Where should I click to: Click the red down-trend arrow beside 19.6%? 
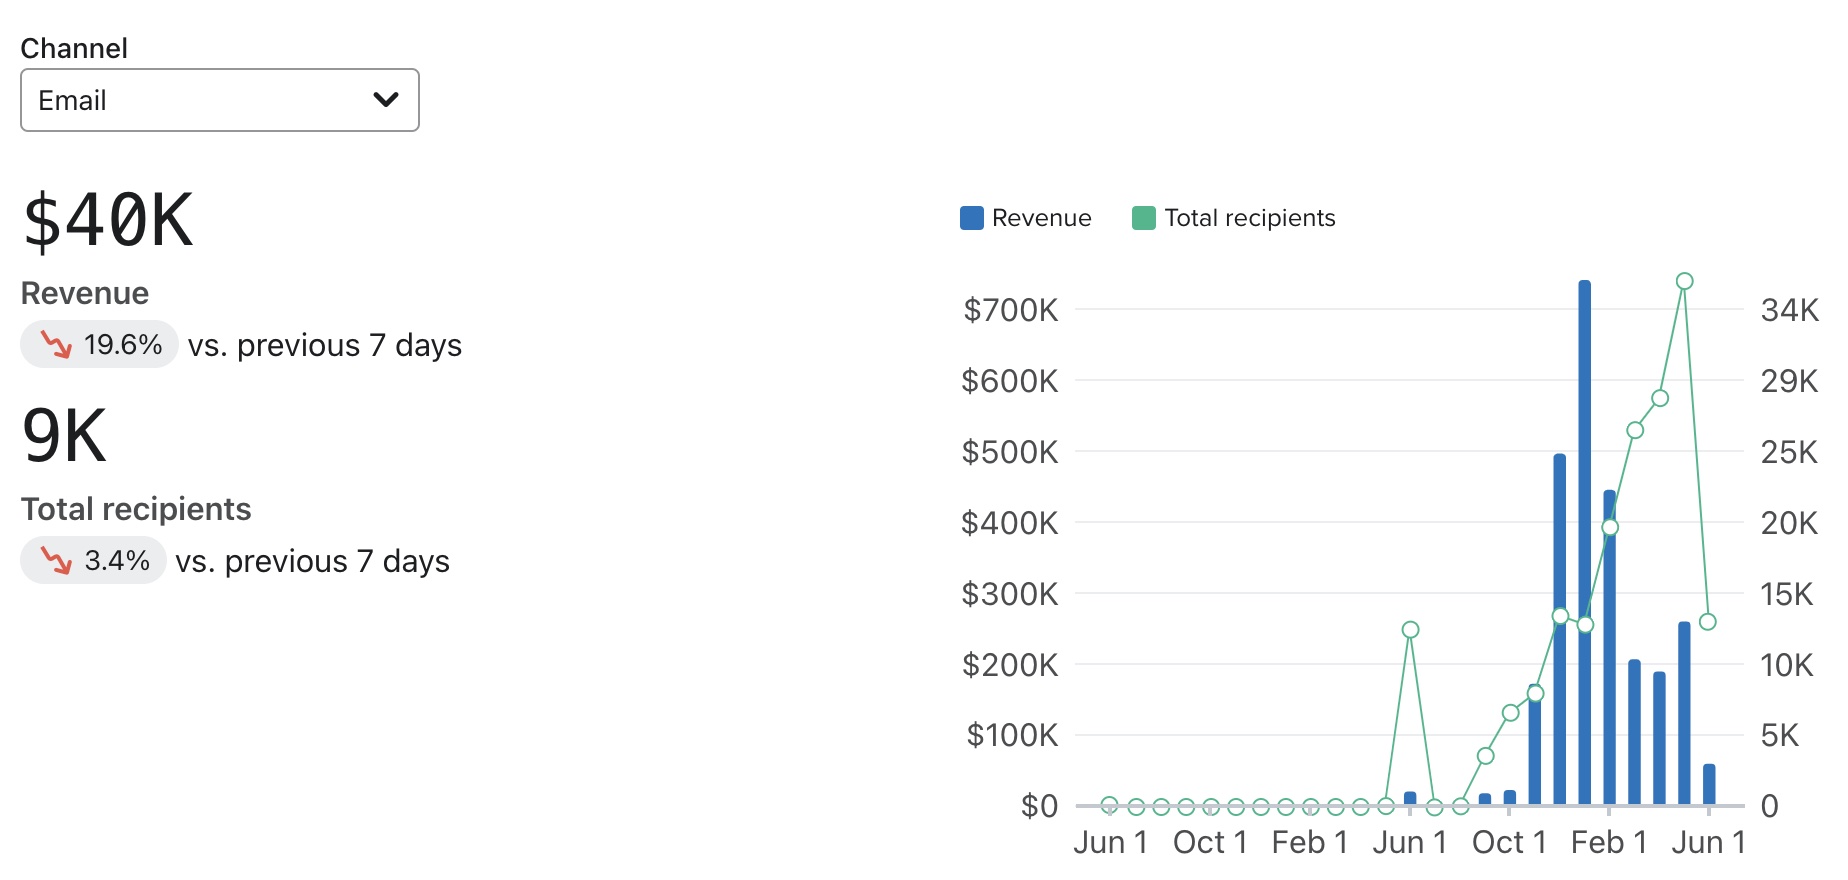[56, 345]
